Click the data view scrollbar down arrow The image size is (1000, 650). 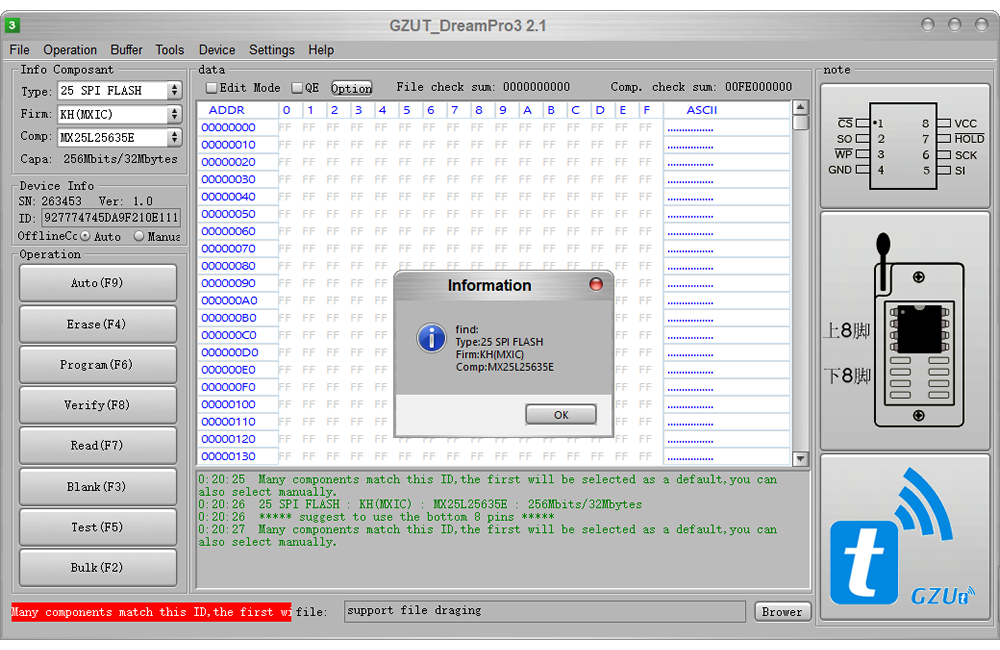[801, 460]
